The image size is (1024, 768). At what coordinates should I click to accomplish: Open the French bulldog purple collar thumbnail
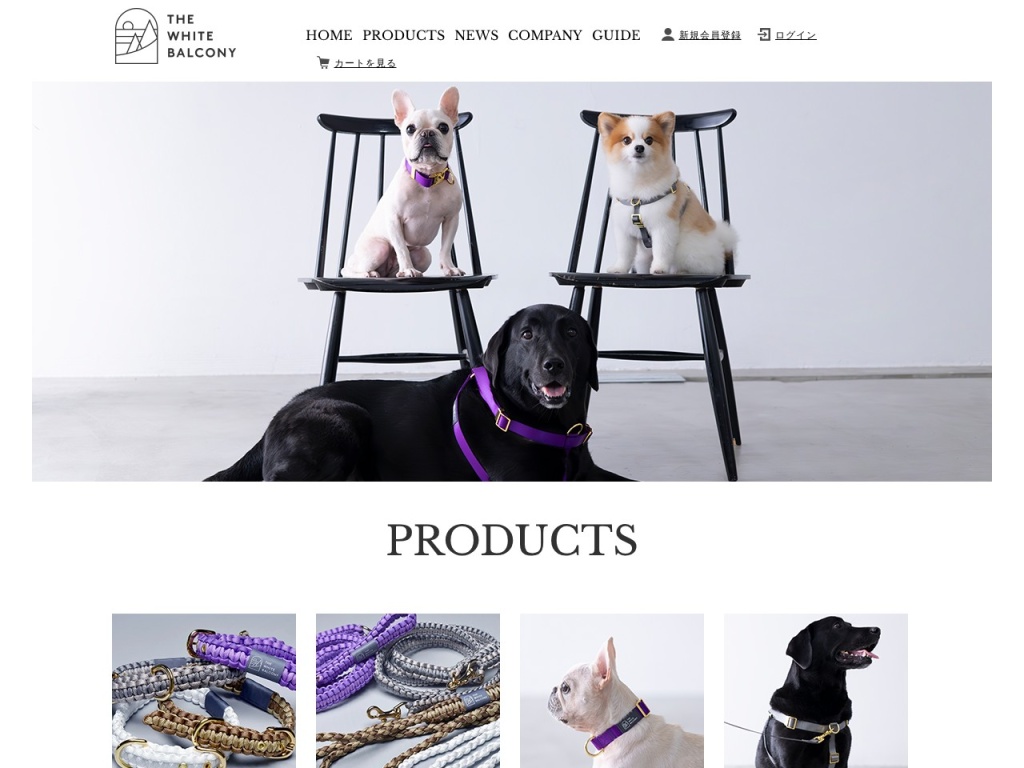click(612, 690)
